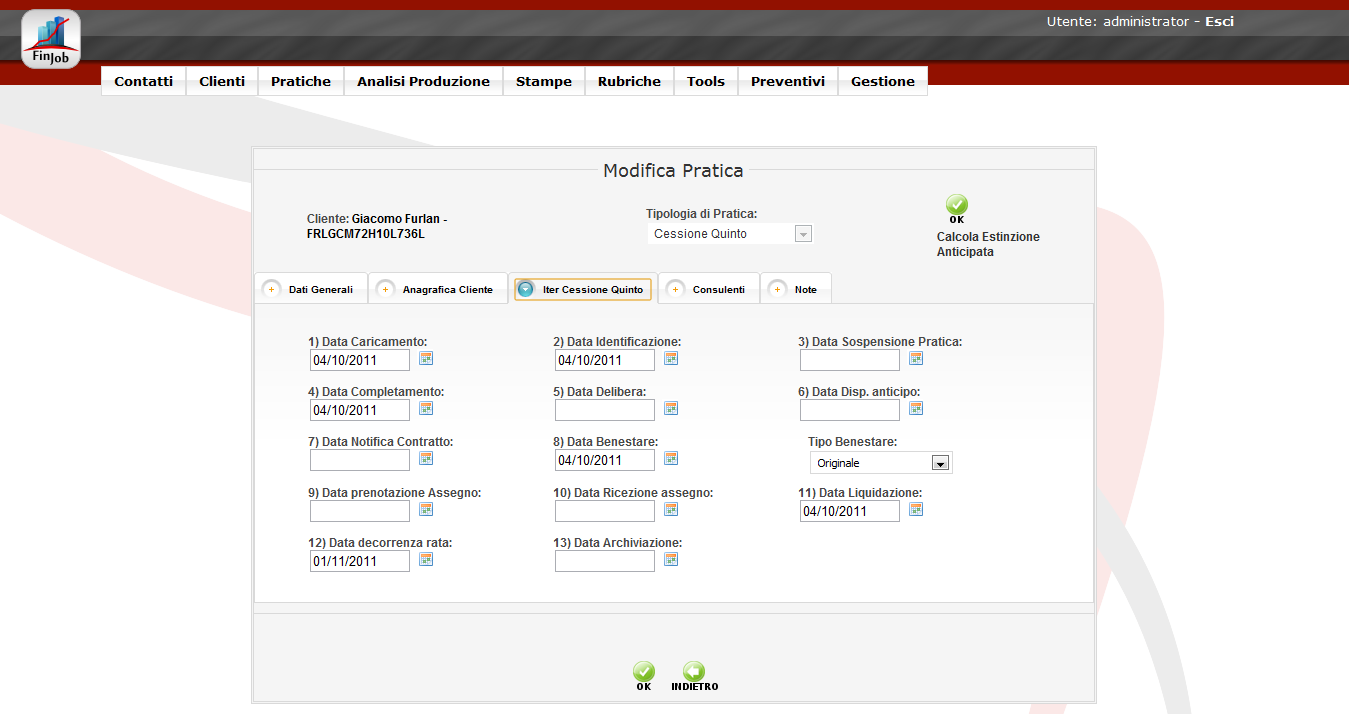Viewport: 1349px width, 714px height.
Task: Open calendar for Data Ricezione assegno
Action: [x=671, y=509]
